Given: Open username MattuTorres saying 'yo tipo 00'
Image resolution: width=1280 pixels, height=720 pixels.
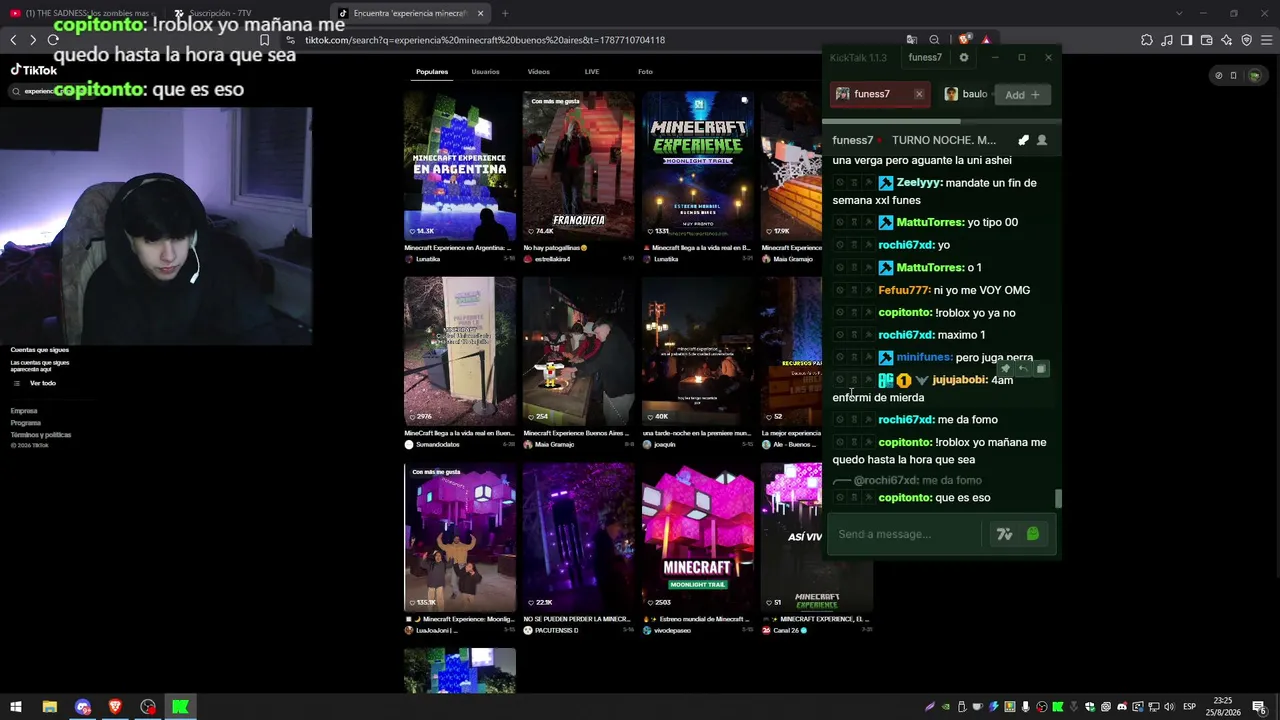Looking at the screenshot, I should (x=930, y=222).
